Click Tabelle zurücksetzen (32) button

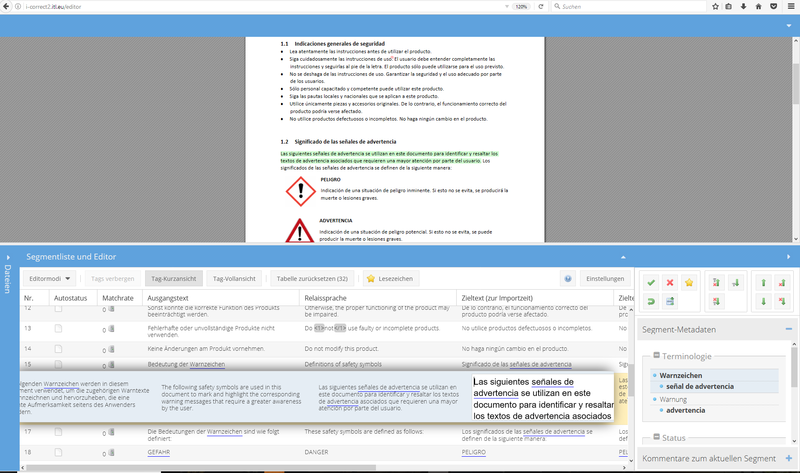312,279
